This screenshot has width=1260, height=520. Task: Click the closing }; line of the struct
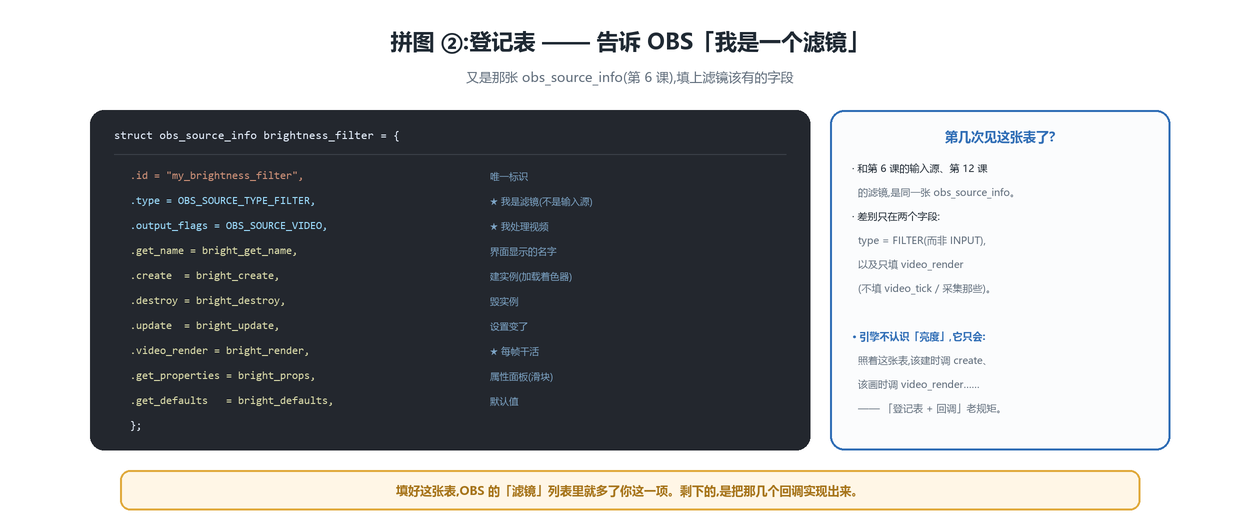click(136, 426)
